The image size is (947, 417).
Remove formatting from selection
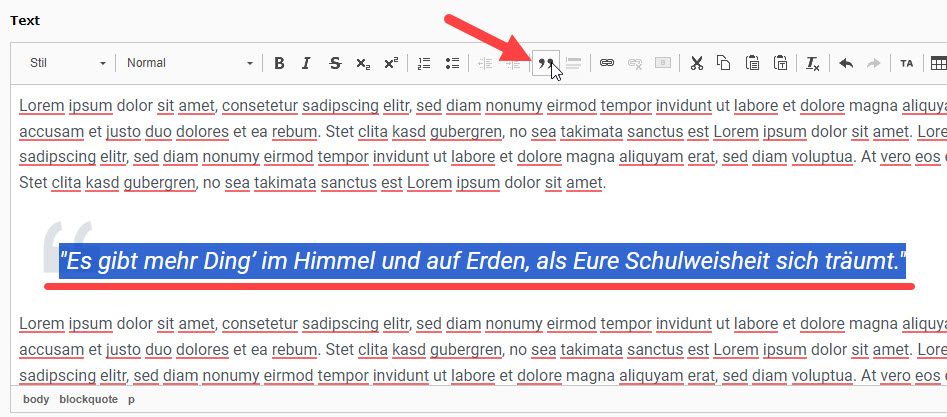[x=813, y=63]
